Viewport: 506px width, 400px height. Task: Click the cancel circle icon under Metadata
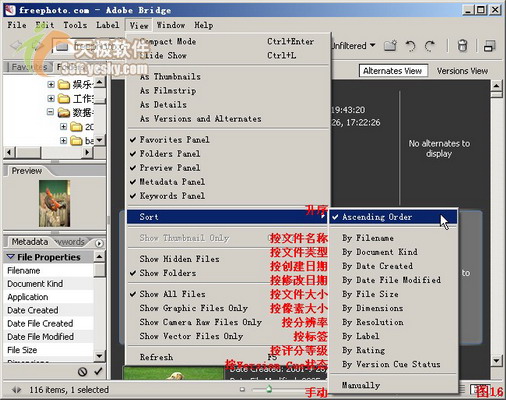(x=82, y=371)
